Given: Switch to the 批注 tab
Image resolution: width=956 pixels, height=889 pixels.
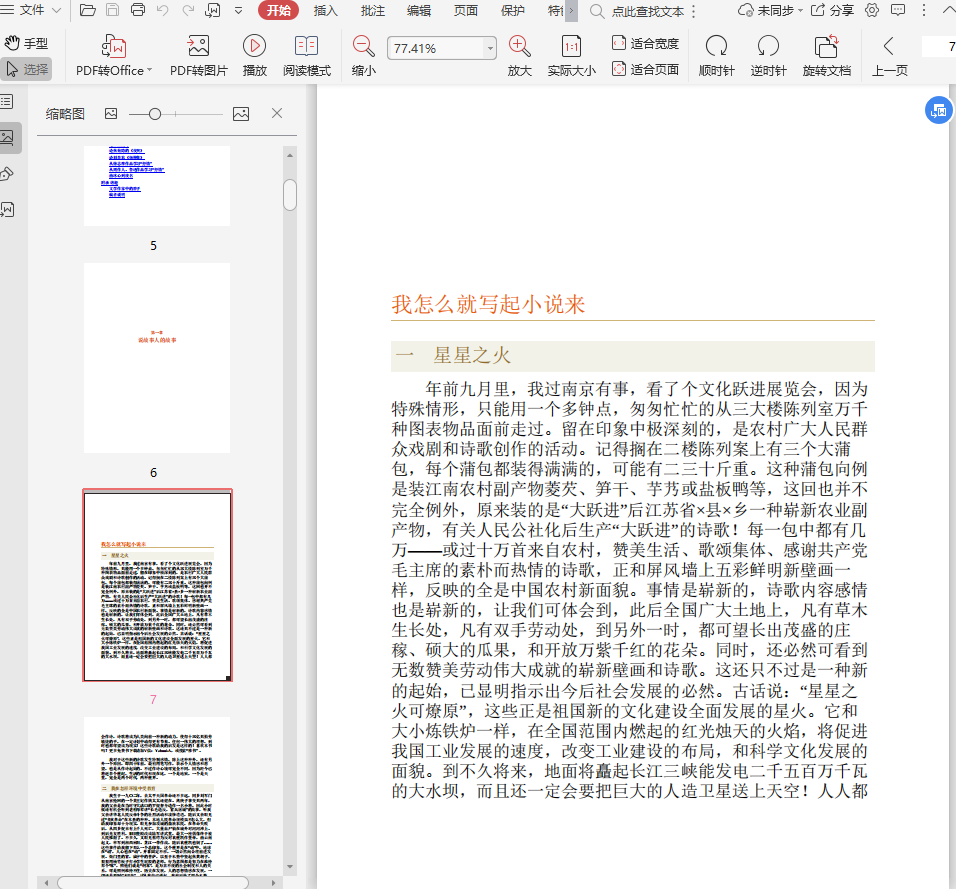Looking at the screenshot, I should pos(373,10).
